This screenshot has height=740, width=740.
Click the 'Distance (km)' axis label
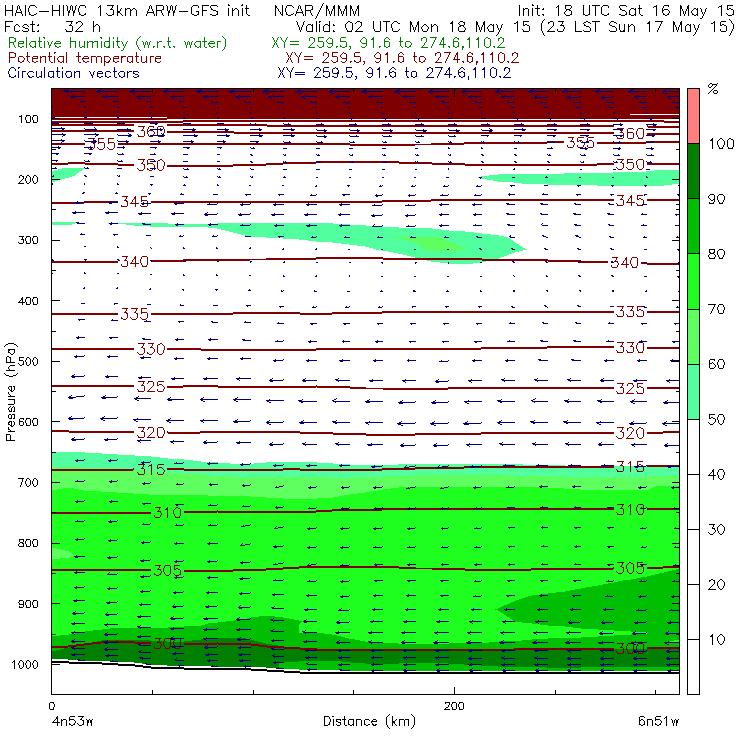[369, 722]
